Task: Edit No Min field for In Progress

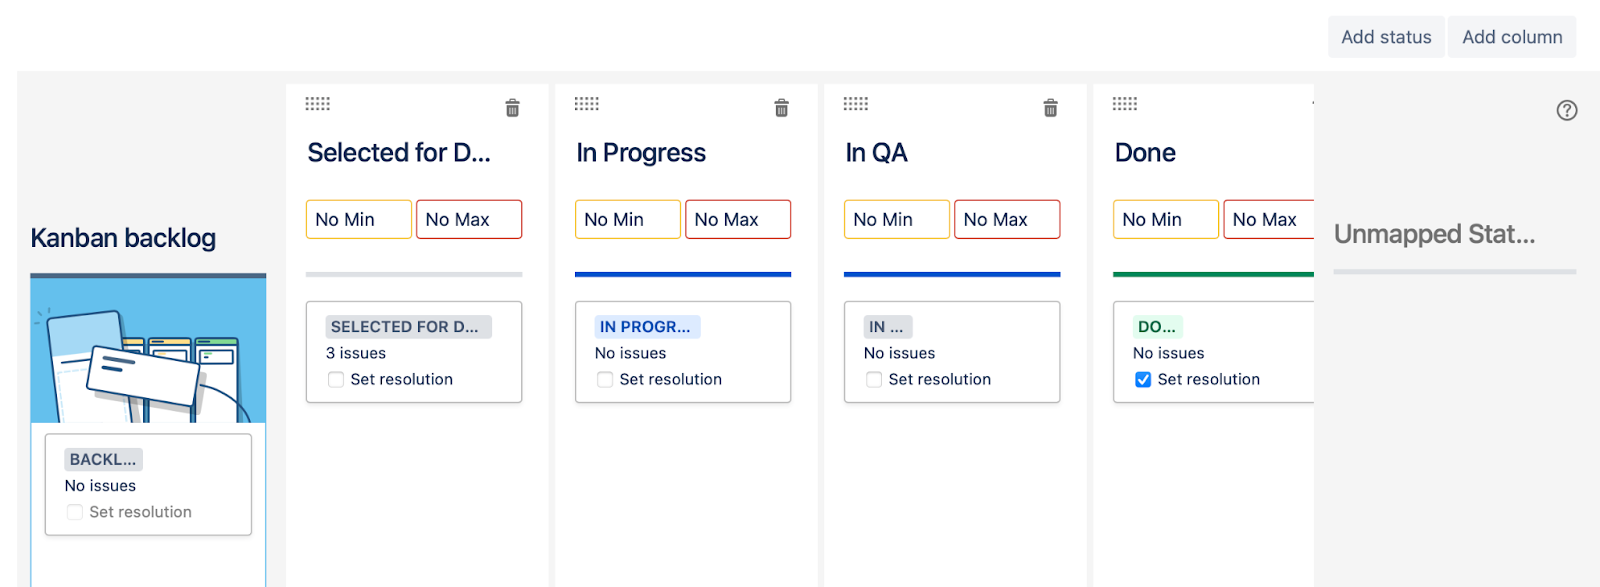Action: click(627, 220)
